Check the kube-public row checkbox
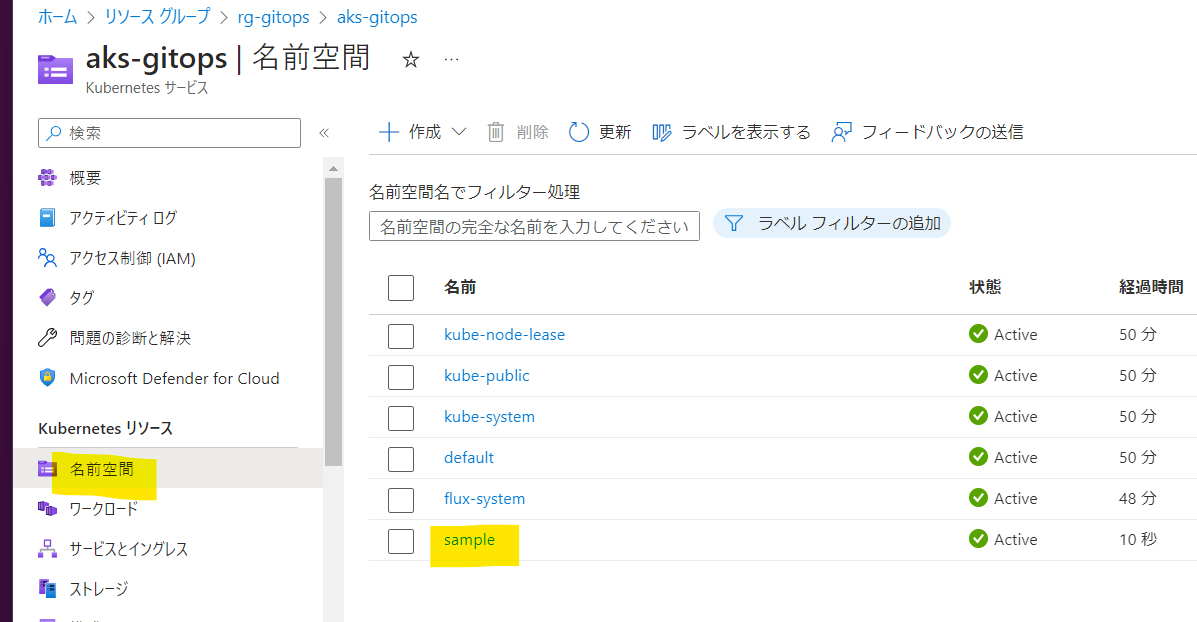Screen dimensions: 1197x622 click(401, 377)
